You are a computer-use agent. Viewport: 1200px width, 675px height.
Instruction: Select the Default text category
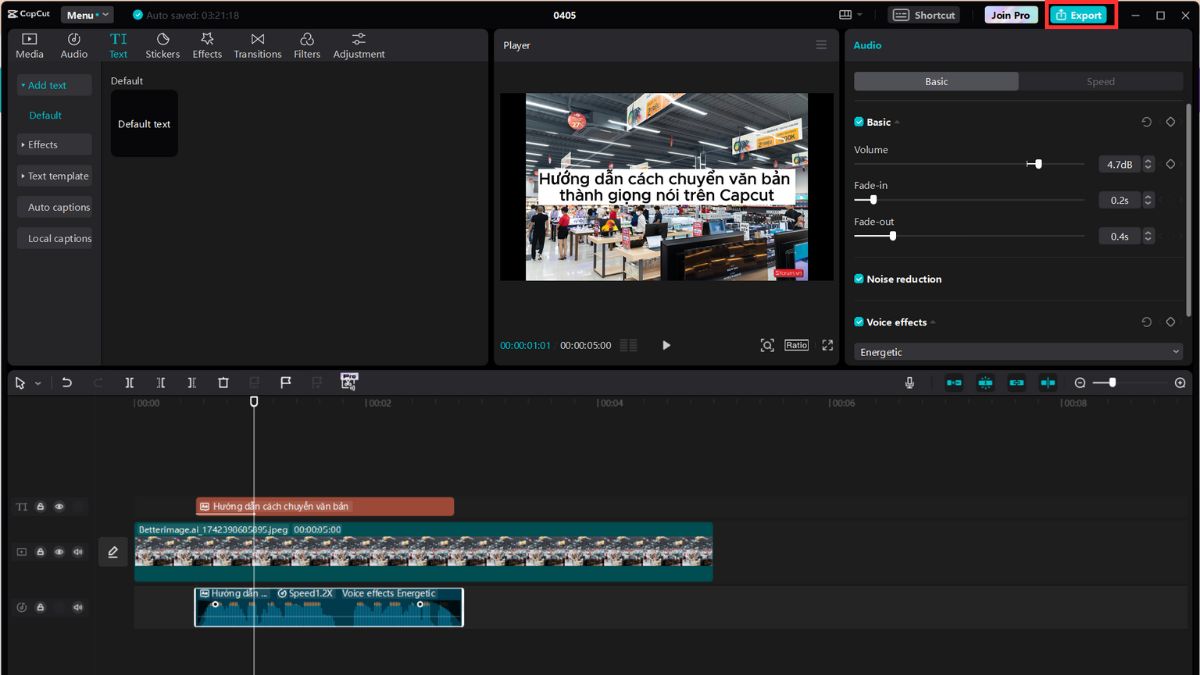pyautogui.click(x=45, y=115)
